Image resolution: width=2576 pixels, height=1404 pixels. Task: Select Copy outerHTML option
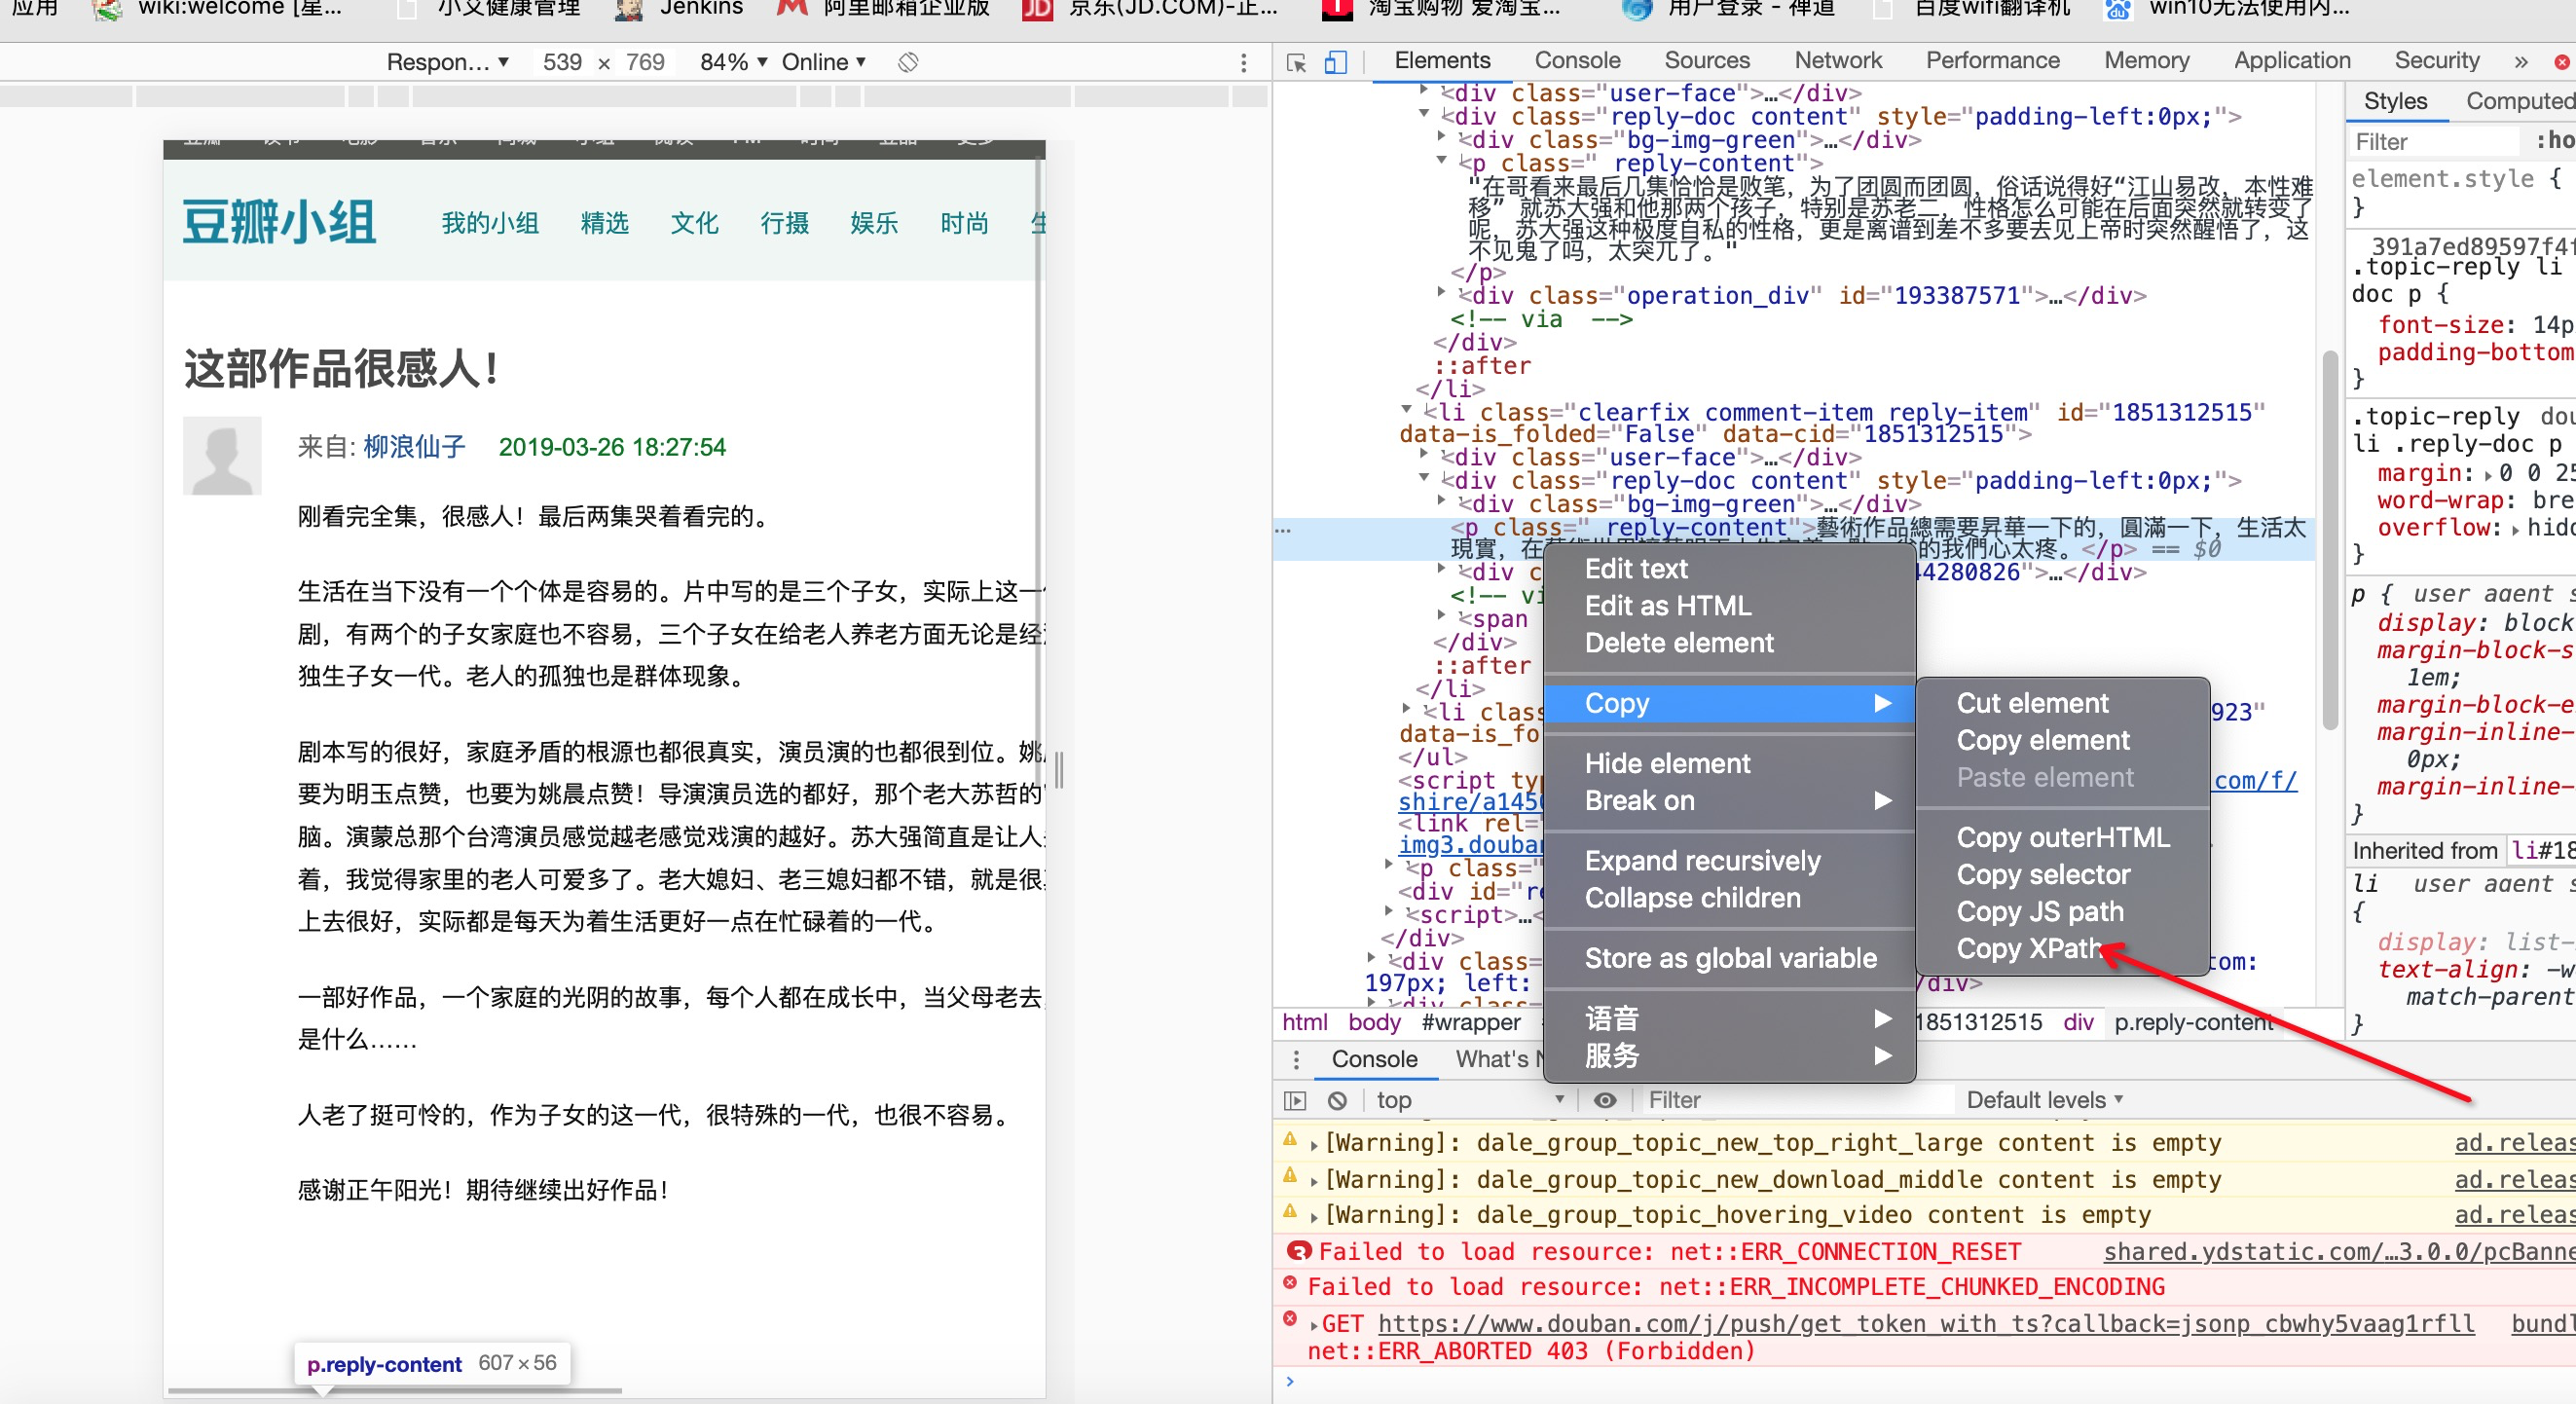point(2062,837)
